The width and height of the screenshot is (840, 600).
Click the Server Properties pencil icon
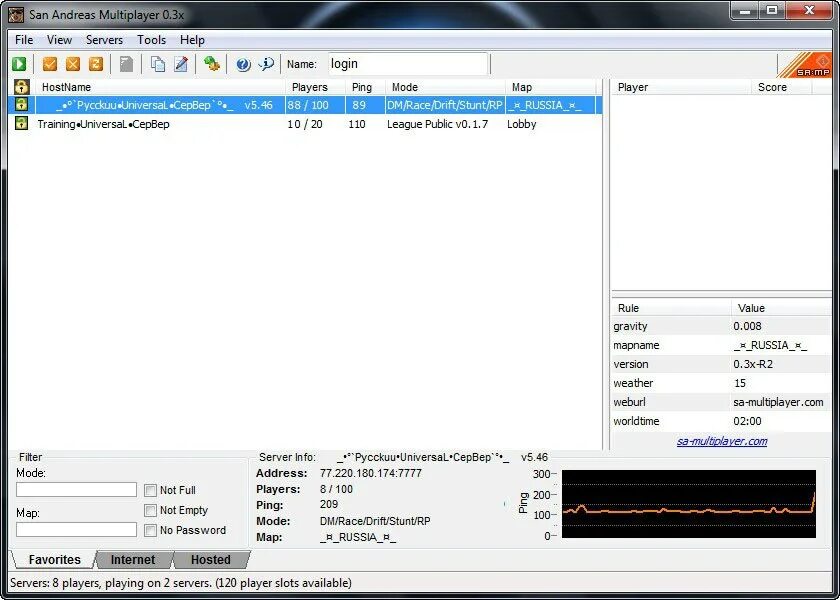click(x=181, y=64)
